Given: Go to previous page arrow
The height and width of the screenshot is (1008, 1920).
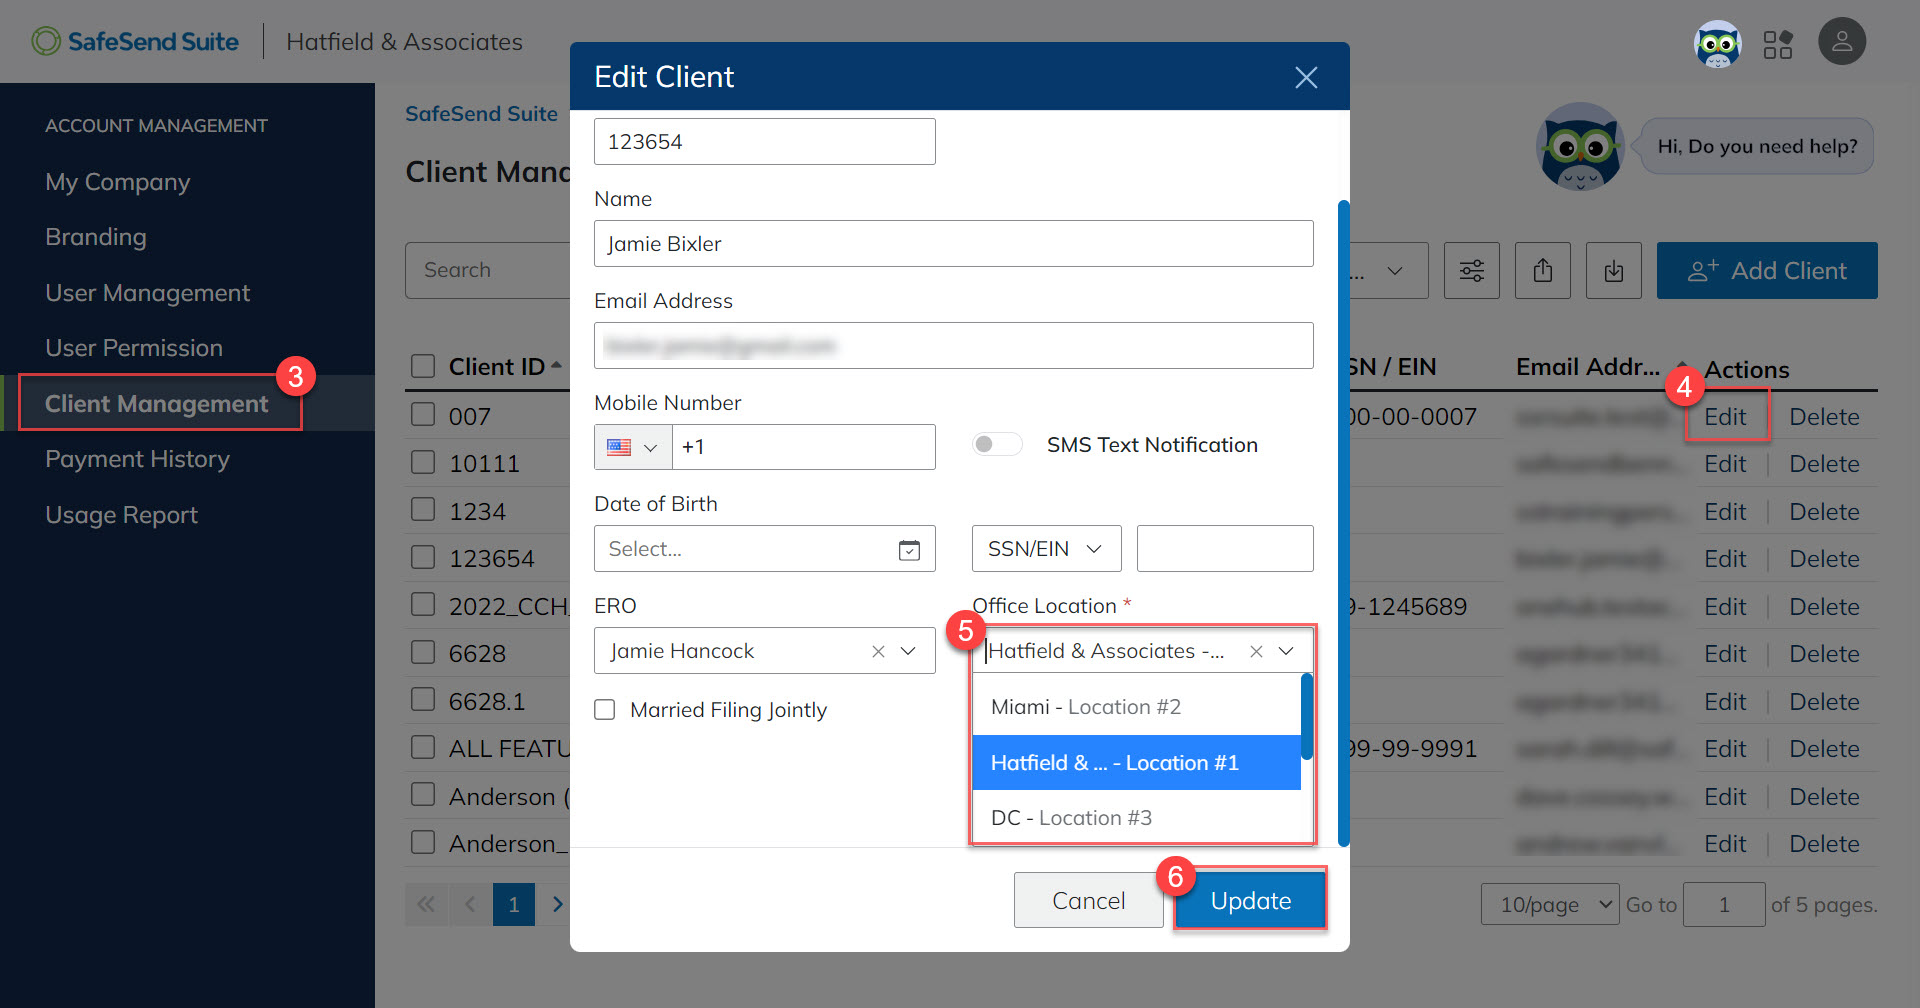Looking at the screenshot, I should 470,904.
